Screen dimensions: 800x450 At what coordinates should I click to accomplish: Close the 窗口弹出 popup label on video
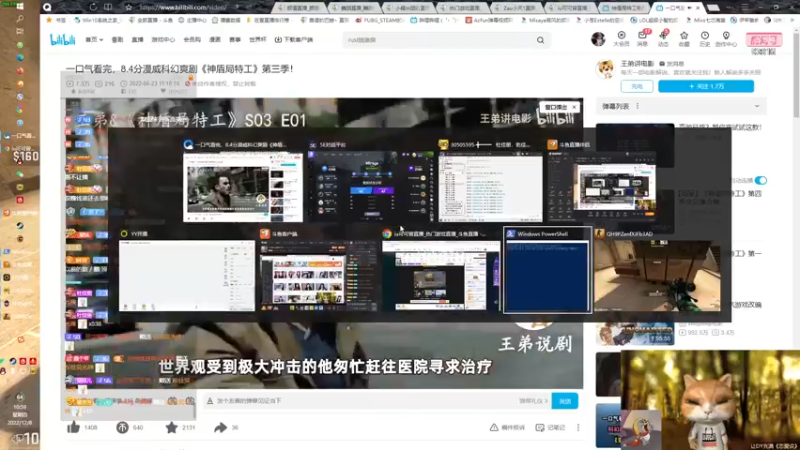574,107
